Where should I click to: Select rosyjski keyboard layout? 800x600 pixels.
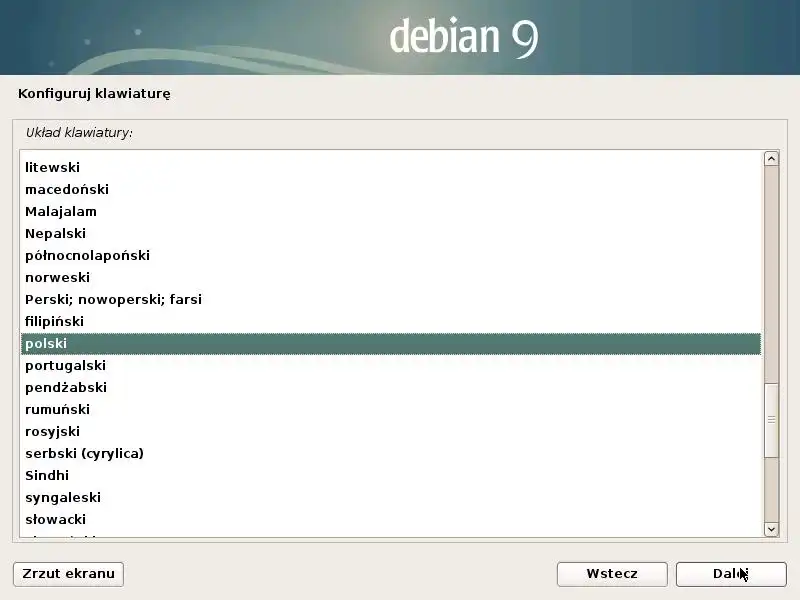pos(391,431)
